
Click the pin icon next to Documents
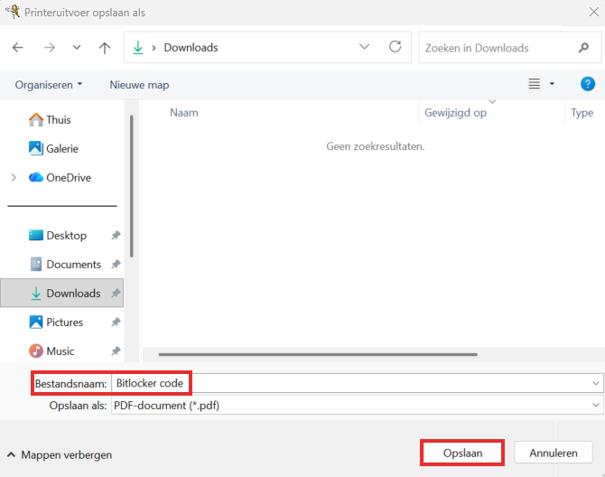(x=116, y=264)
